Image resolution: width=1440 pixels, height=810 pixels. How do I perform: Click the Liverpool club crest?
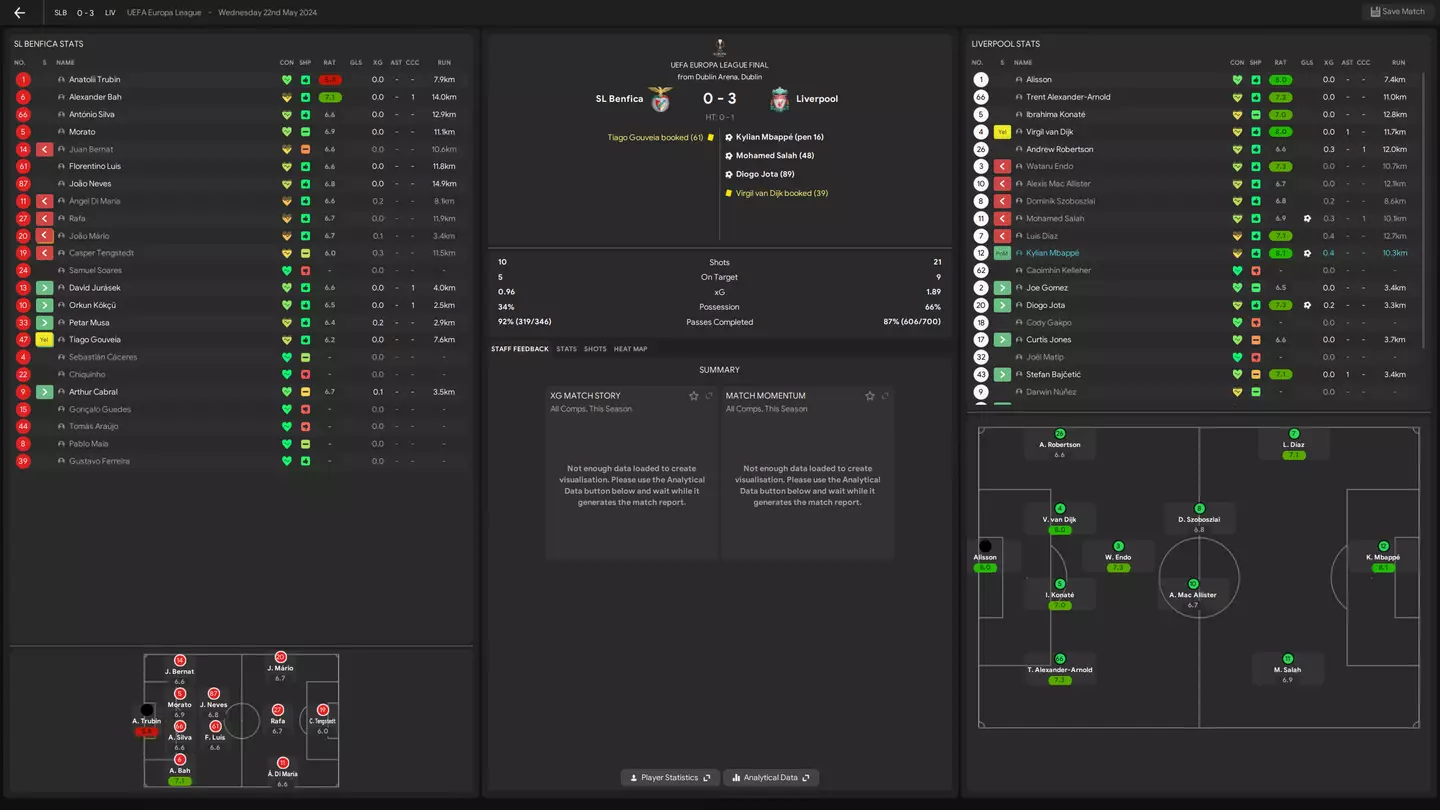click(x=779, y=99)
